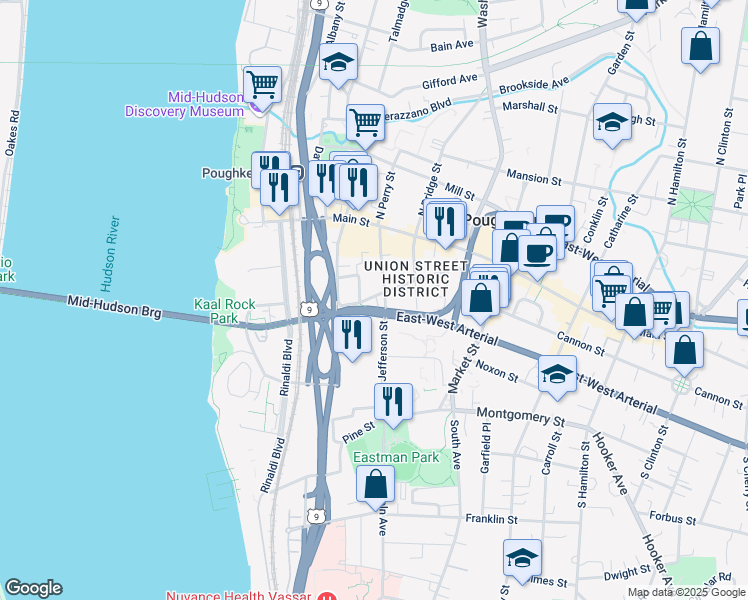Click the school marker near Albany St

click(338, 65)
